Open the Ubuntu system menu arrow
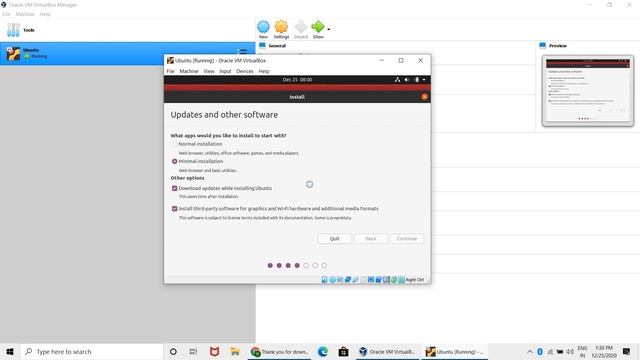 pyautogui.click(x=424, y=80)
